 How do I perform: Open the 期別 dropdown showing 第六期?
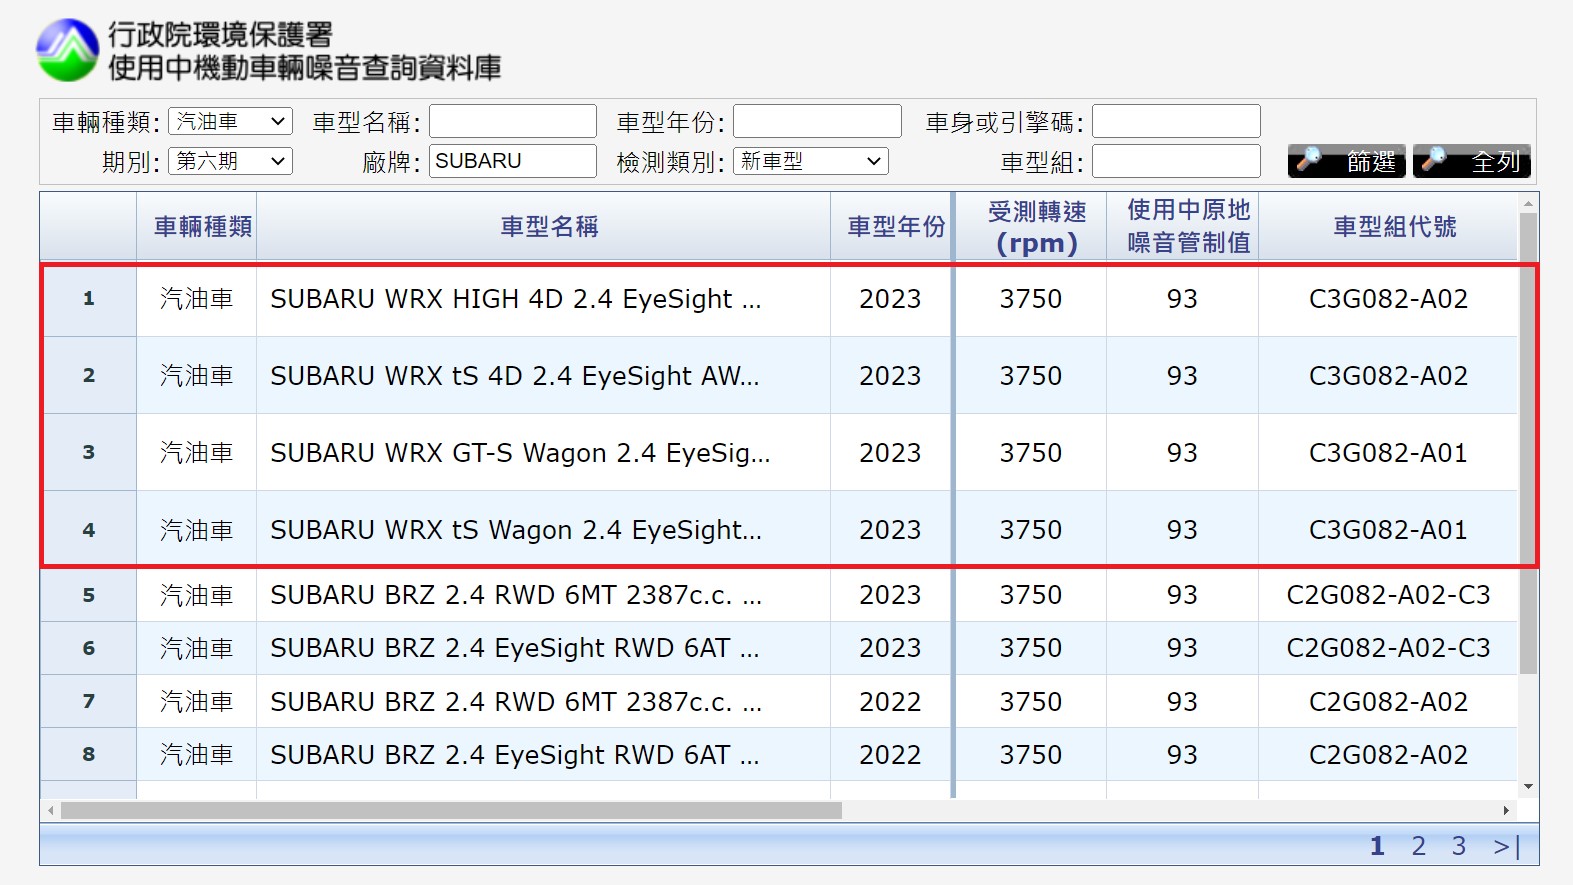(x=230, y=161)
